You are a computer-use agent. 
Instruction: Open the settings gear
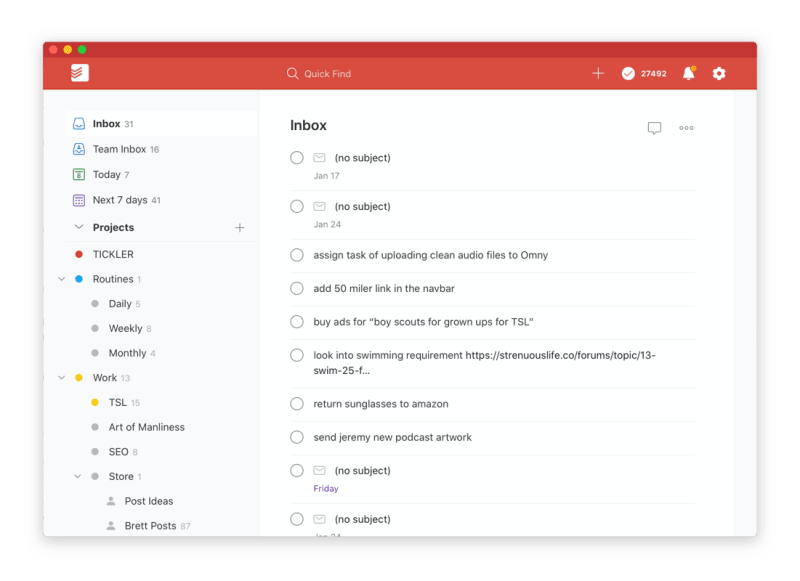tap(719, 72)
